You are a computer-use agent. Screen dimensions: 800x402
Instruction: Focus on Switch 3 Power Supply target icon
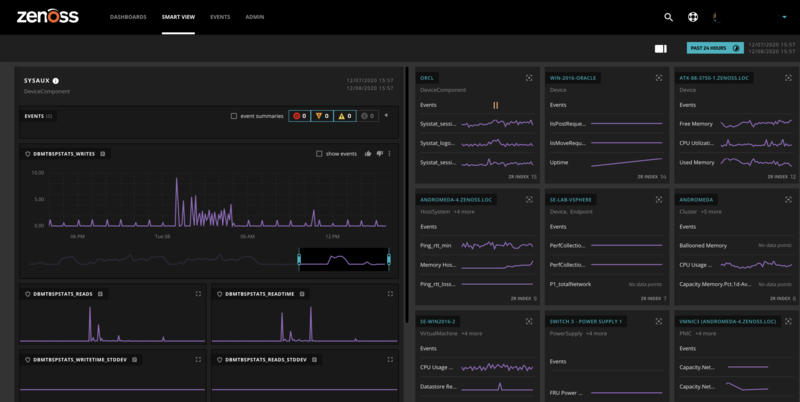[659, 321]
